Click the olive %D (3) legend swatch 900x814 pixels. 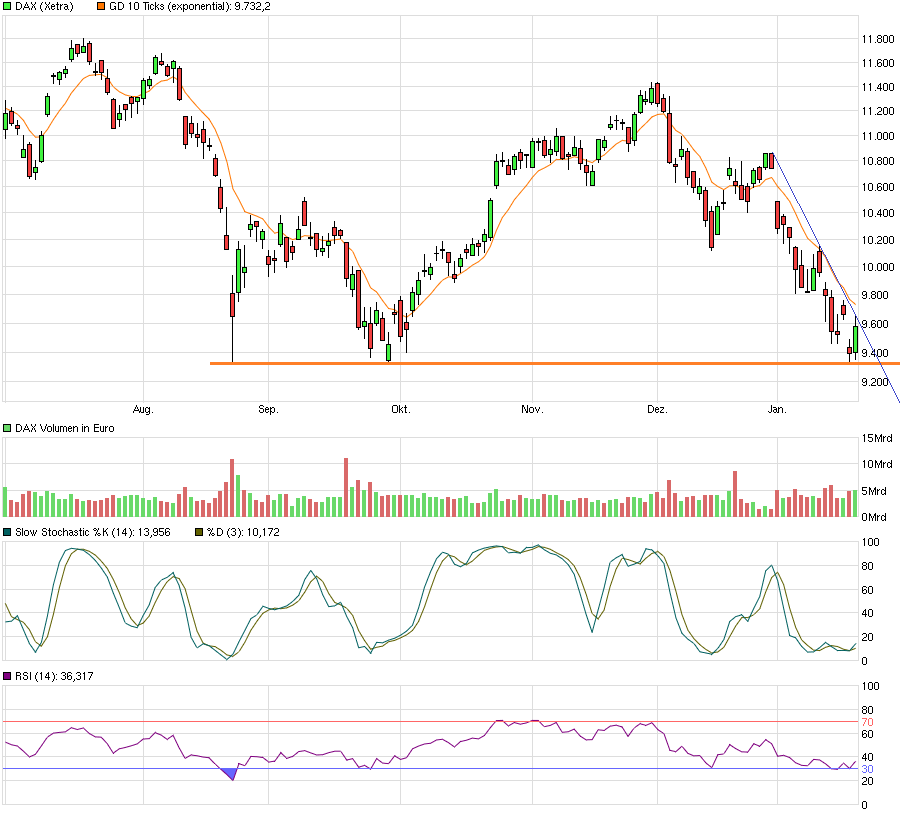(x=199, y=532)
